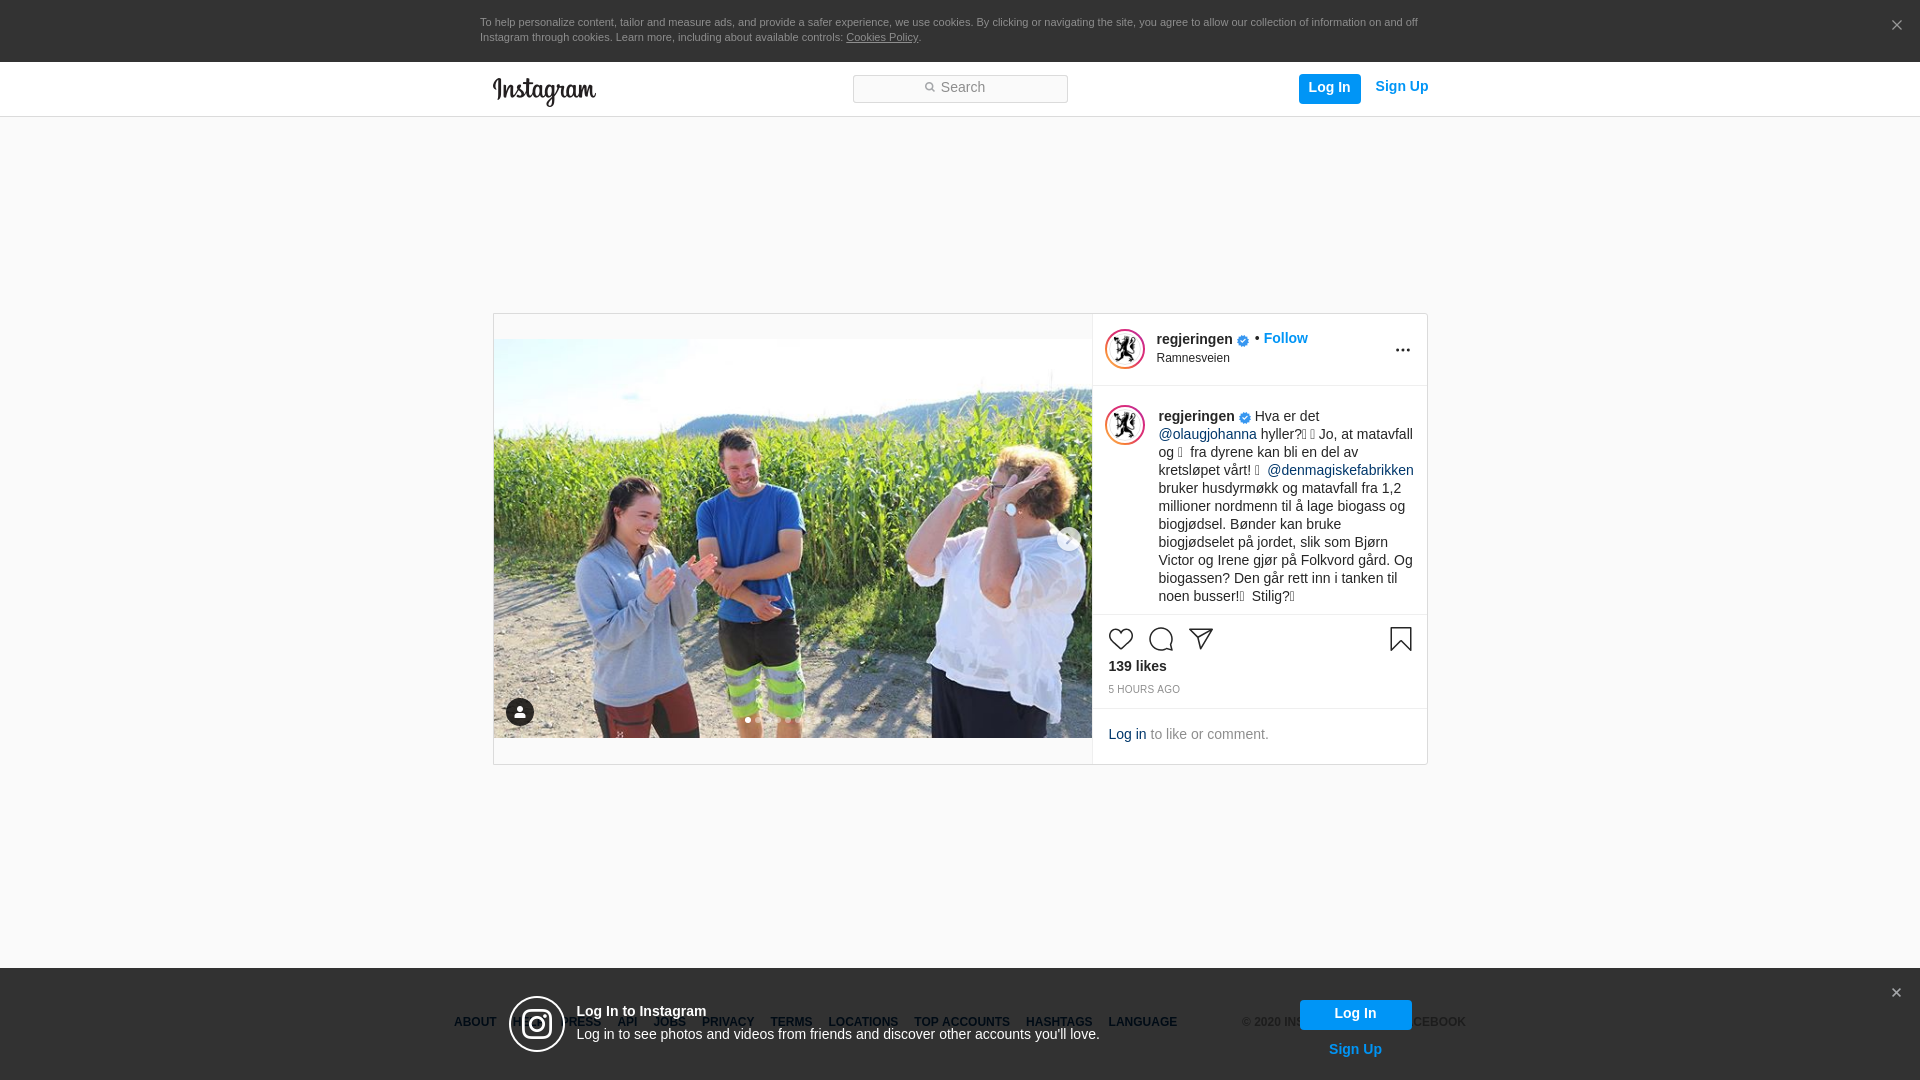Open the regjeringen username in caption
This screenshot has width=1920, height=1080.
point(1196,416)
